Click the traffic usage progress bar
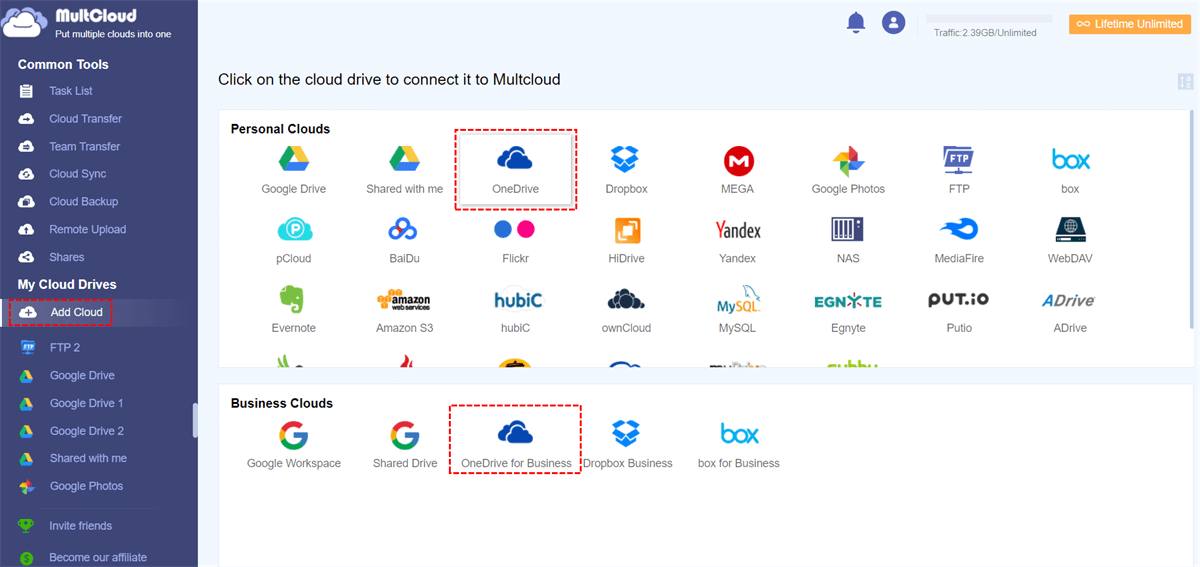1200x567 pixels. [x=989, y=18]
